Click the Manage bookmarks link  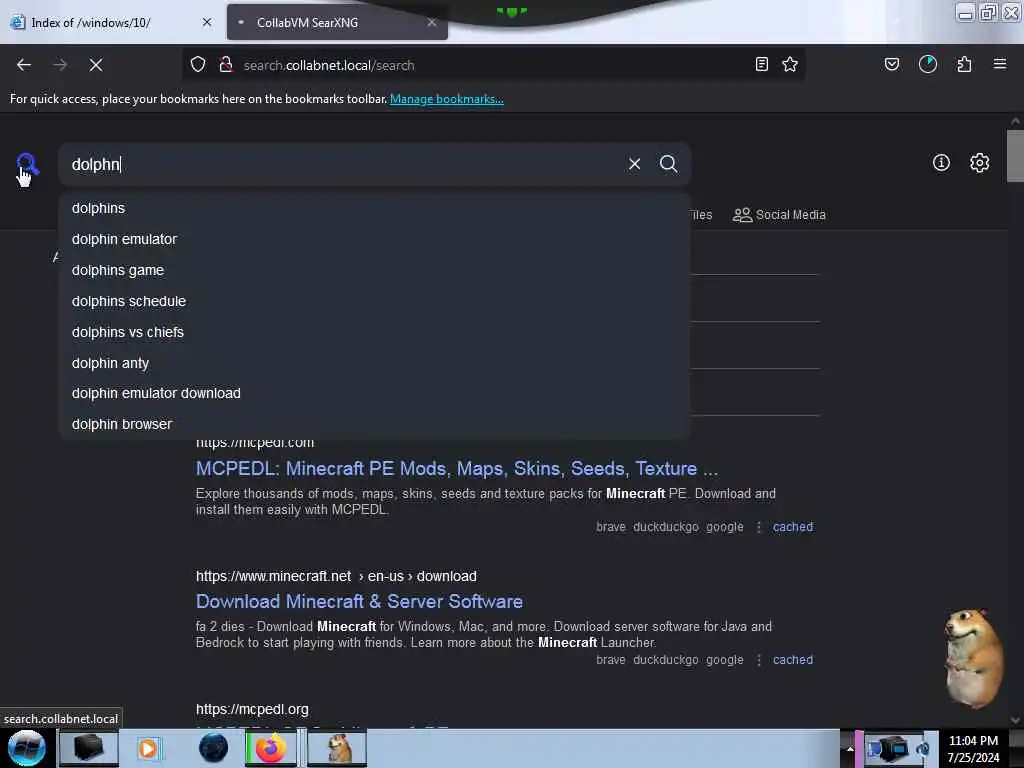(x=447, y=99)
